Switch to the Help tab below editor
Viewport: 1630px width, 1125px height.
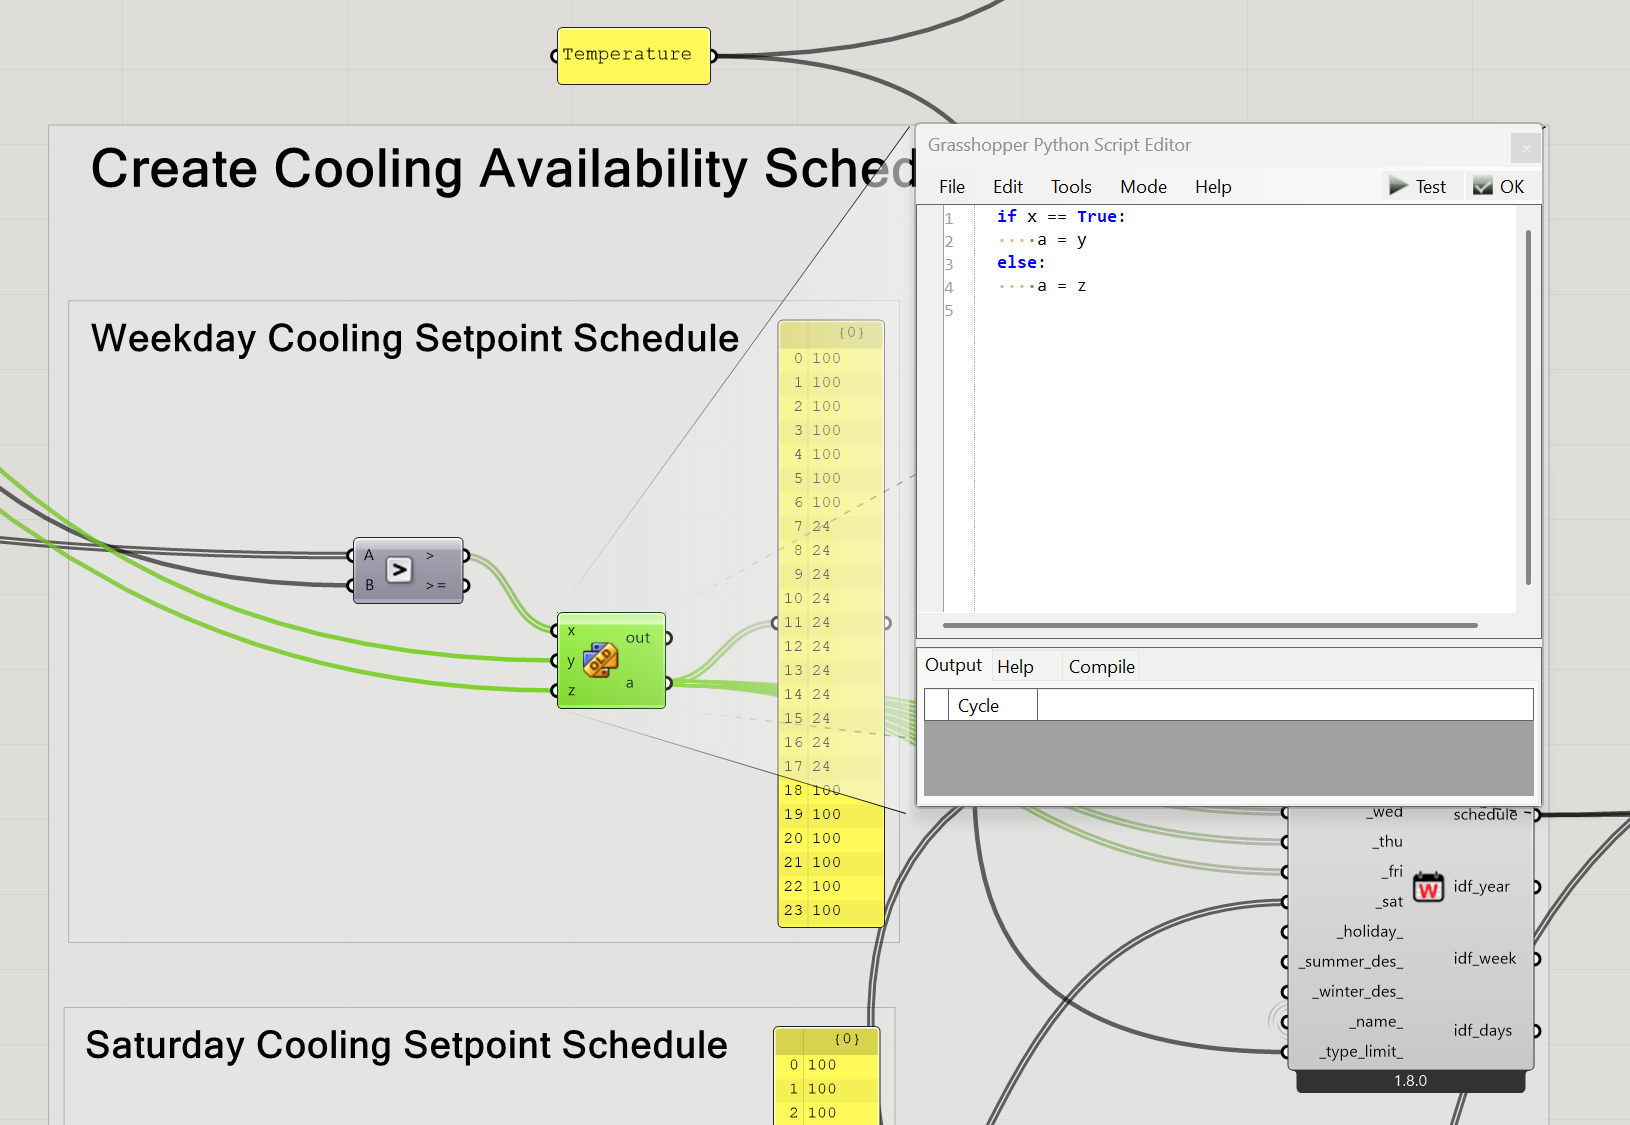point(1015,667)
